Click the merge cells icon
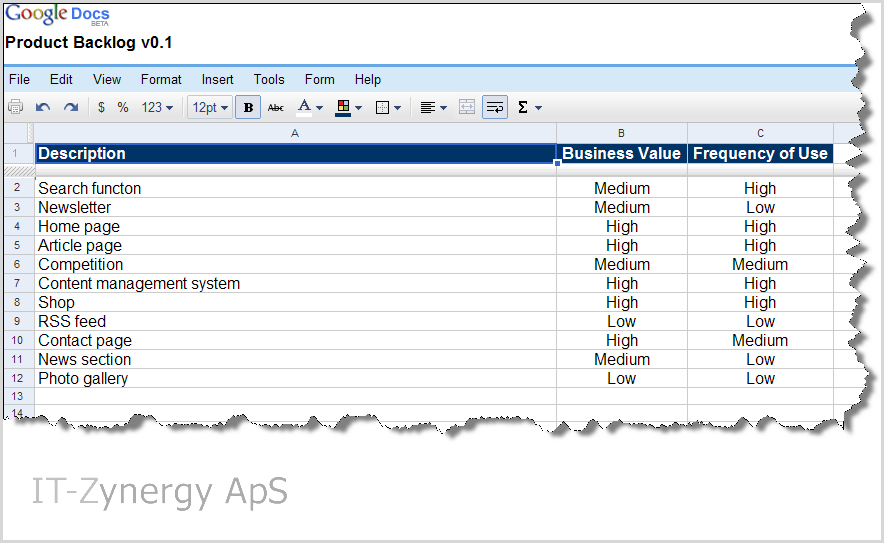The width and height of the screenshot is (884, 543). (x=467, y=107)
